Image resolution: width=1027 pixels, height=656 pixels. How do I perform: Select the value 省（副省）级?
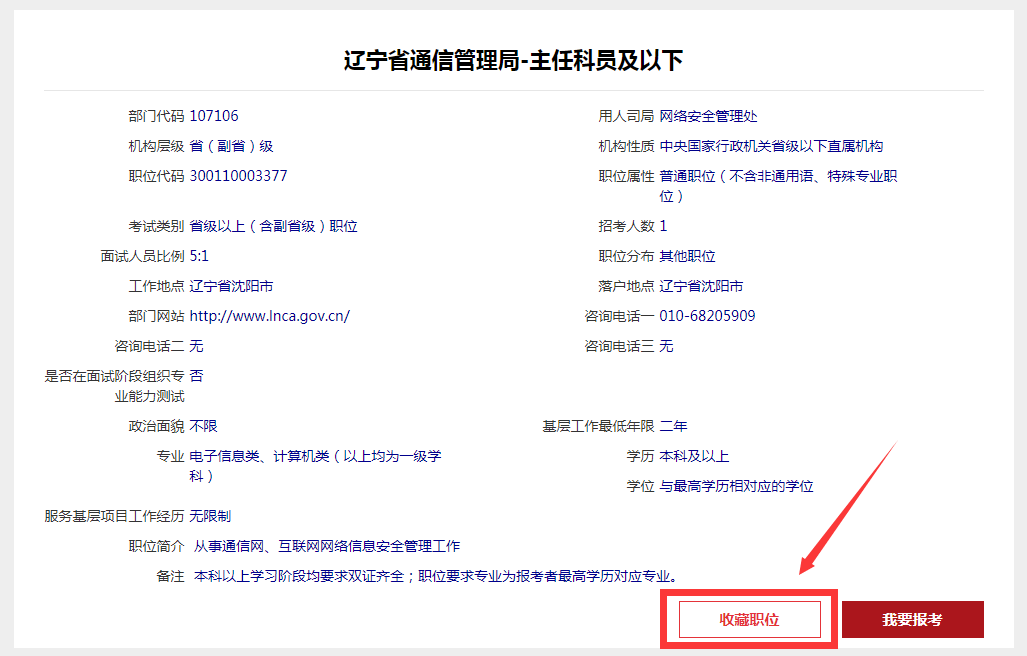coord(231,146)
